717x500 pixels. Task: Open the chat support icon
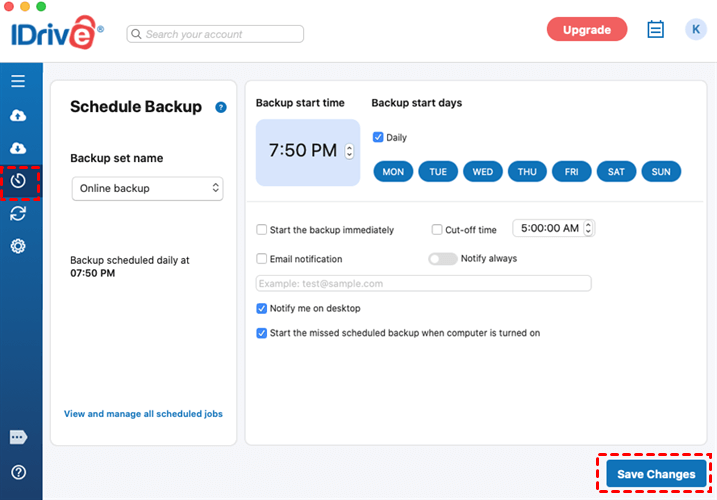point(18,437)
